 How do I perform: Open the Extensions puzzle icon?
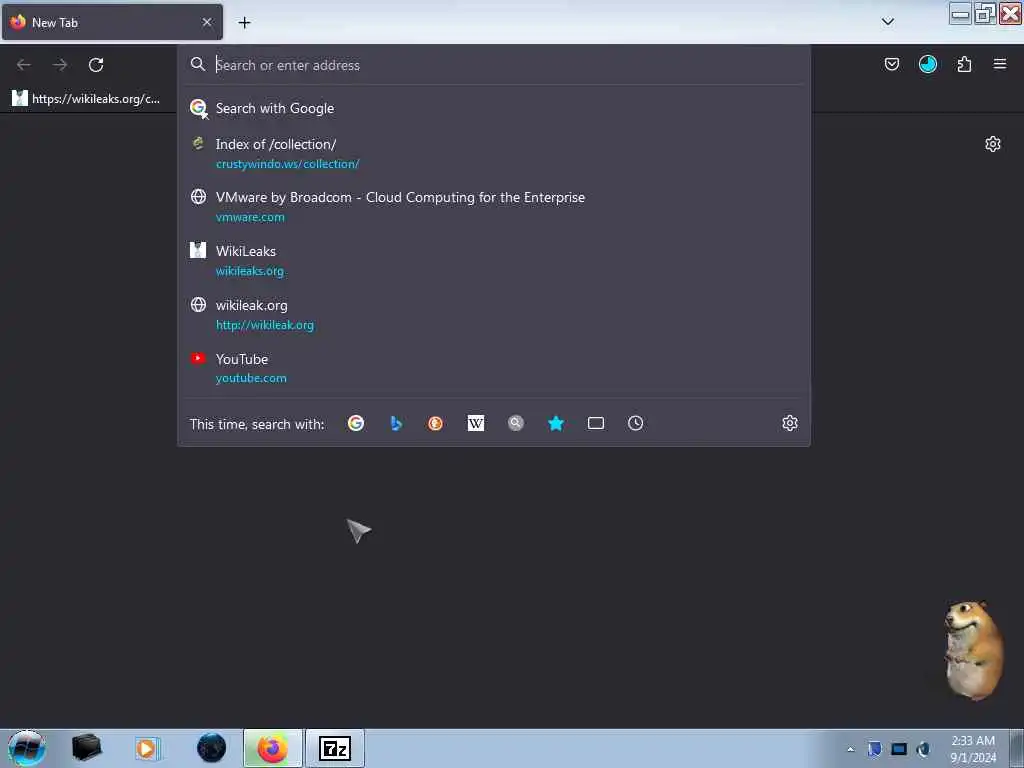click(964, 64)
